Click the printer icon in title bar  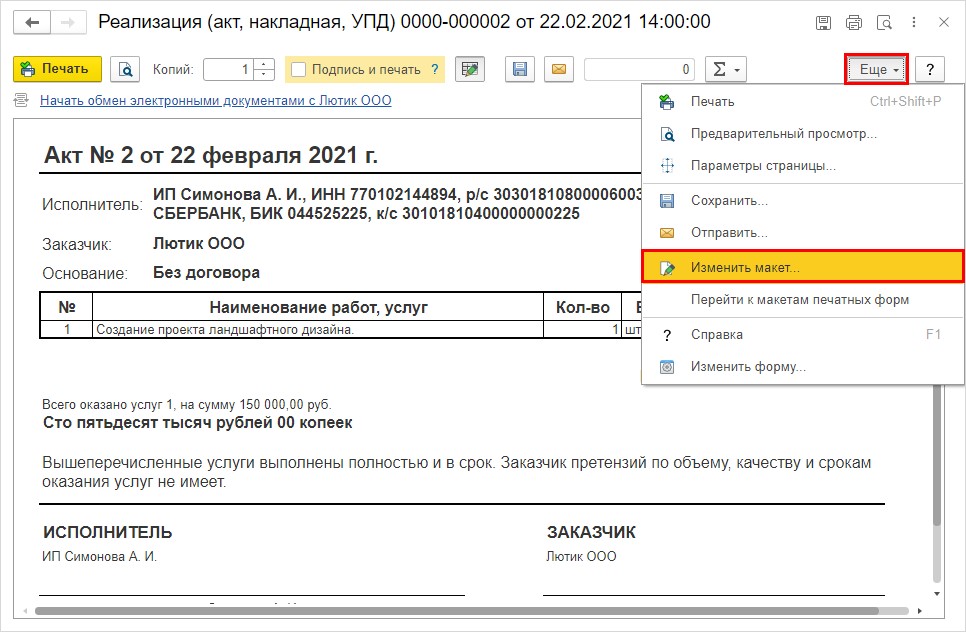click(854, 23)
